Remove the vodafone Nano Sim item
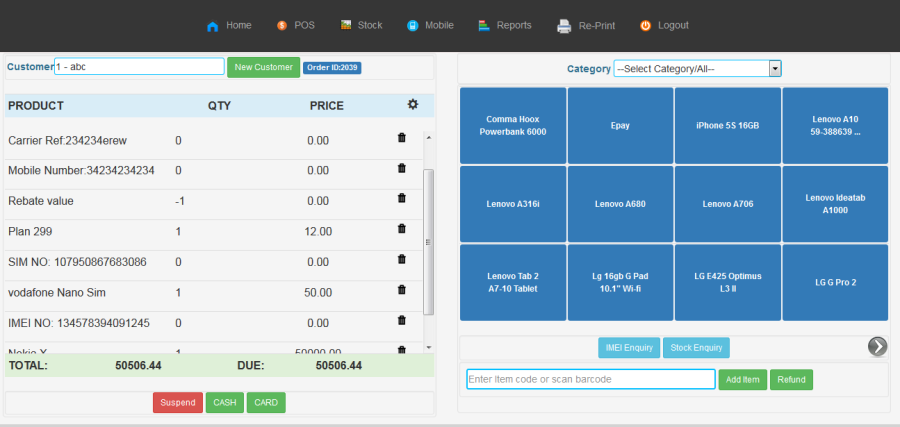 click(x=402, y=290)
